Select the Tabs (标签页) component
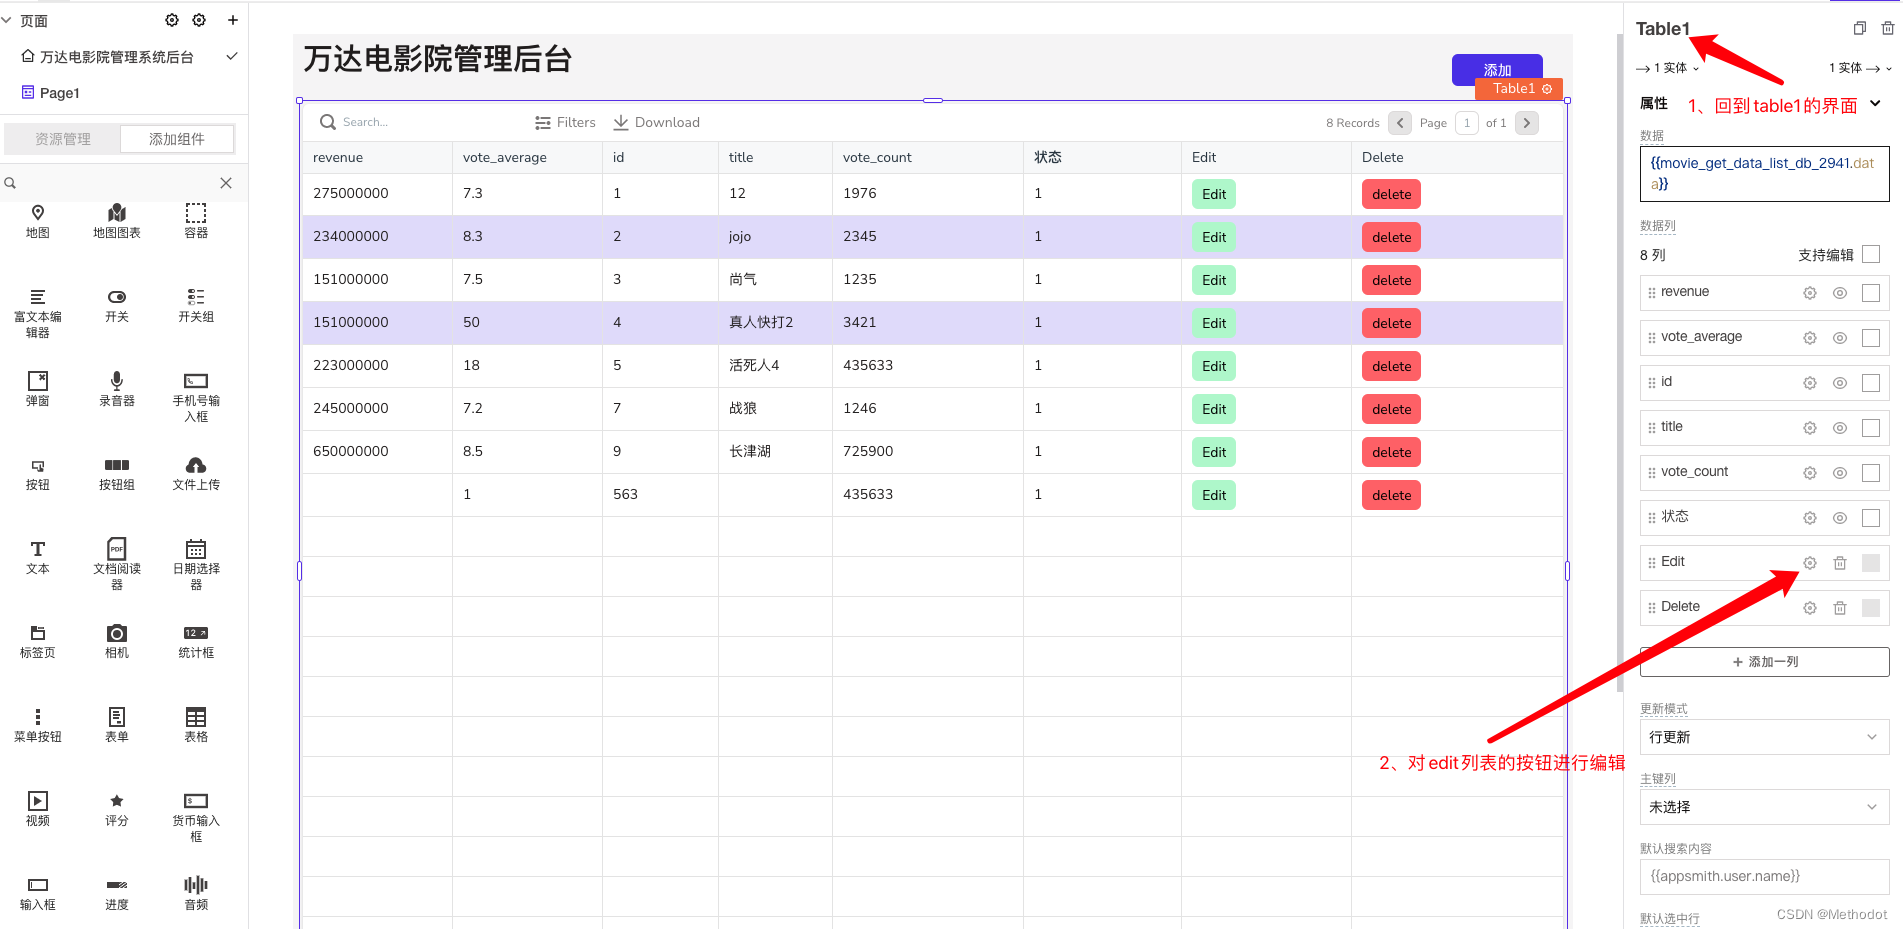 (38, 641)
